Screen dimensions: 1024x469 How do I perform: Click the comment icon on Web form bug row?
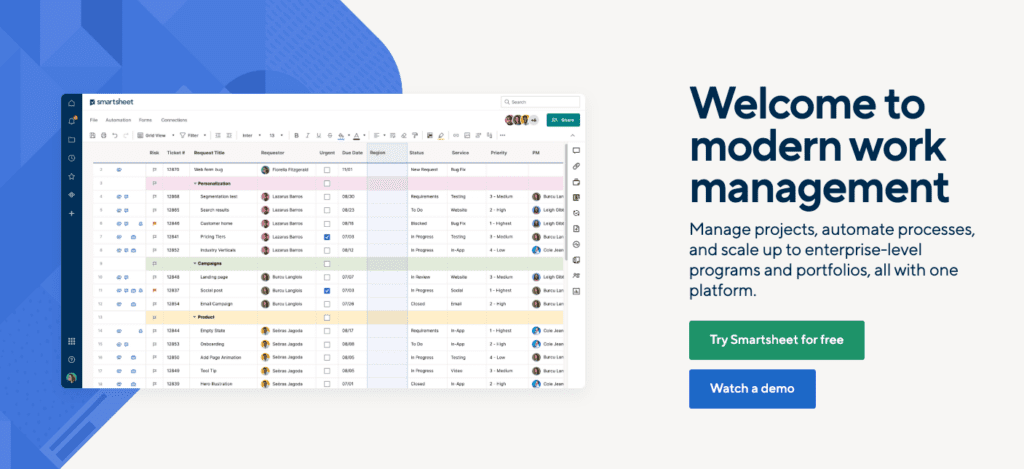tap(120, 170)
